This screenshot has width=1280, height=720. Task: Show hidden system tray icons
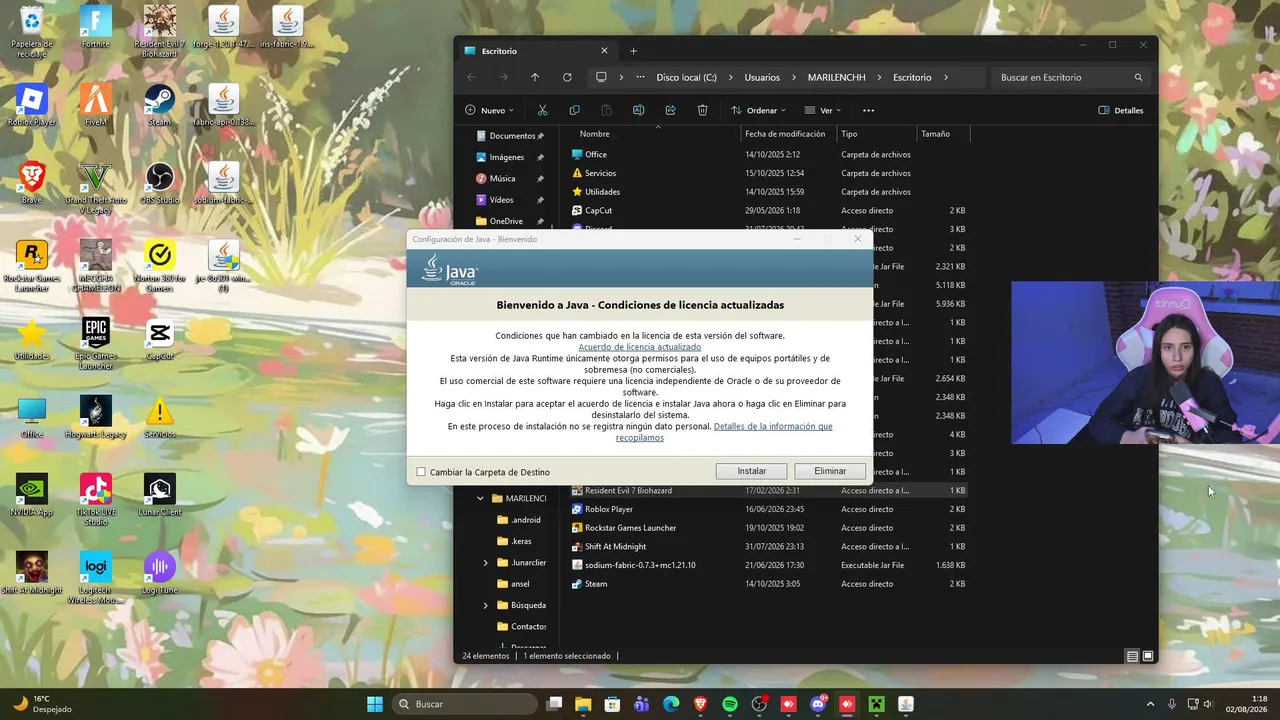click(x=1150, y=704)
